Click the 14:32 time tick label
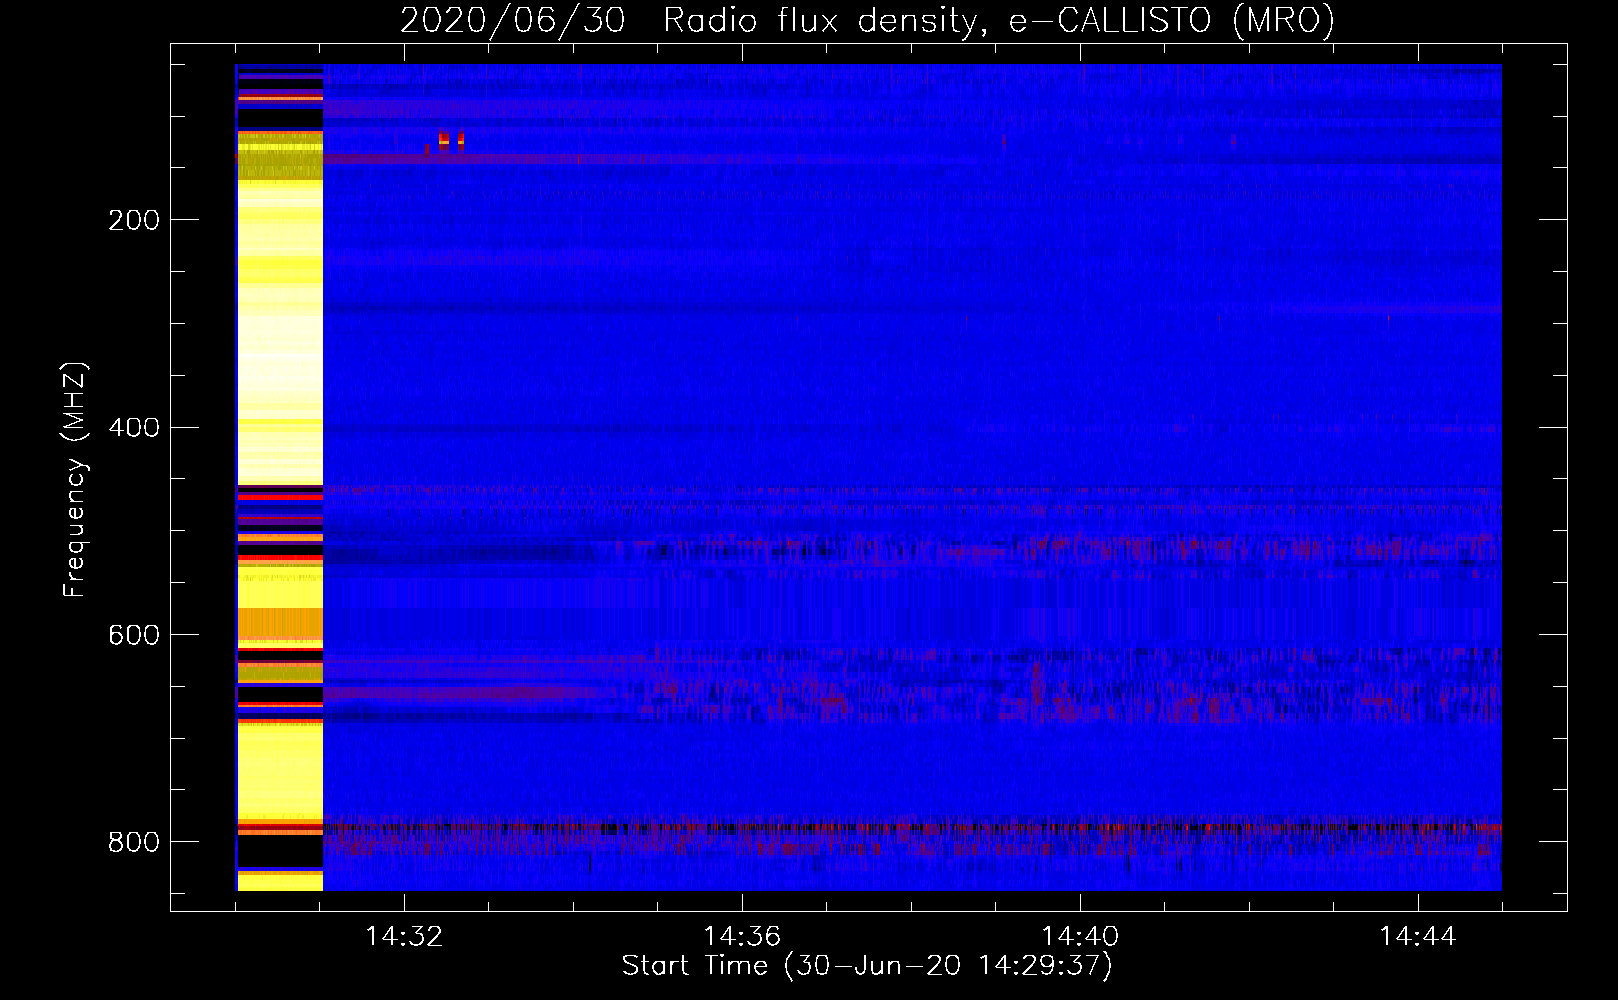The image size is (1618, 1000). pyautogui.click(x=404, y=936)
